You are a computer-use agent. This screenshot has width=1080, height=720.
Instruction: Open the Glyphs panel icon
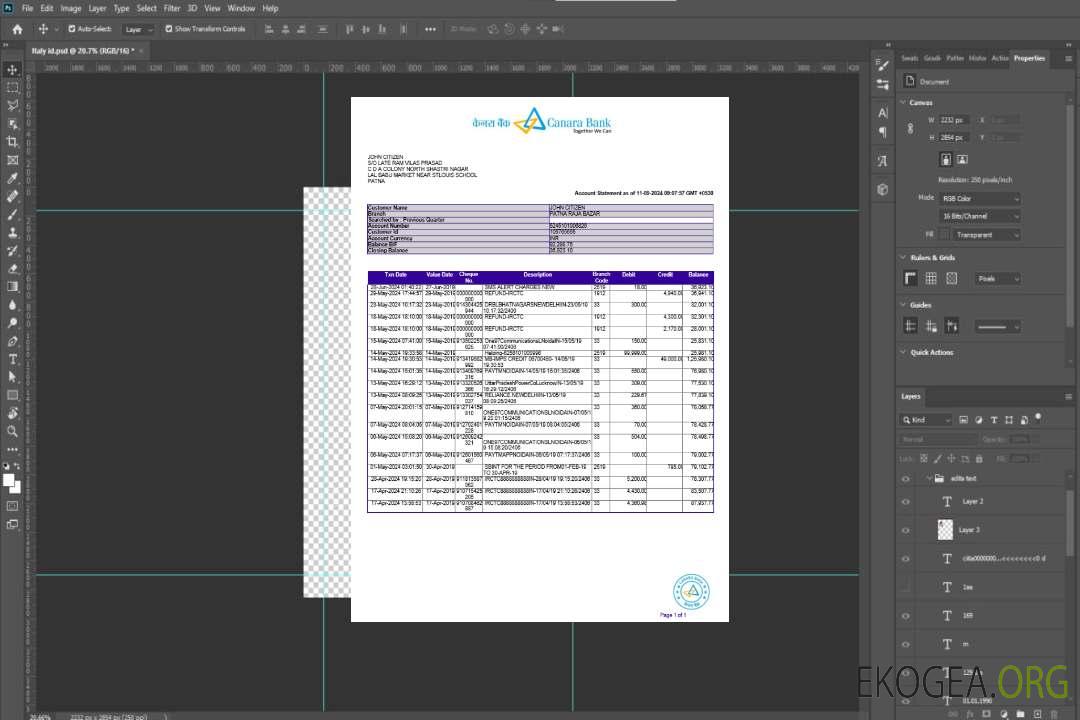(882, 161)
